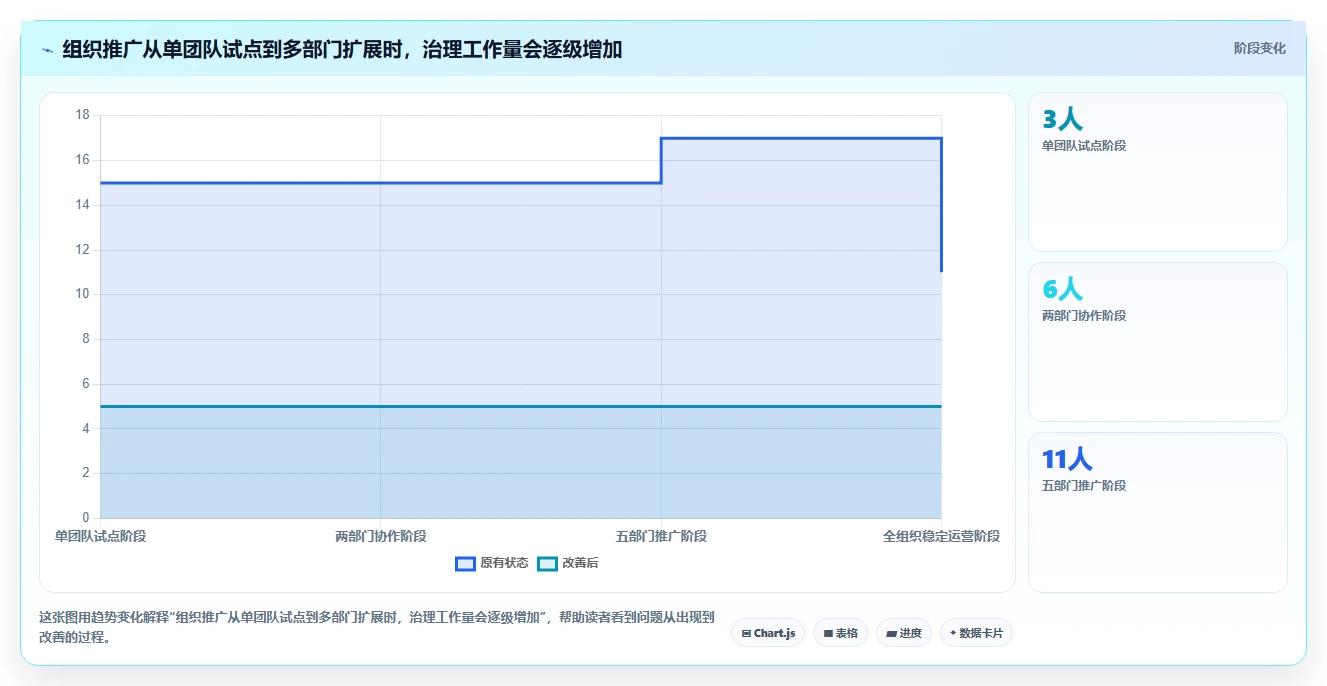Open the 3人 单团队试点阶段 card
The image size is (1327, 686).
pos(1158,172)
